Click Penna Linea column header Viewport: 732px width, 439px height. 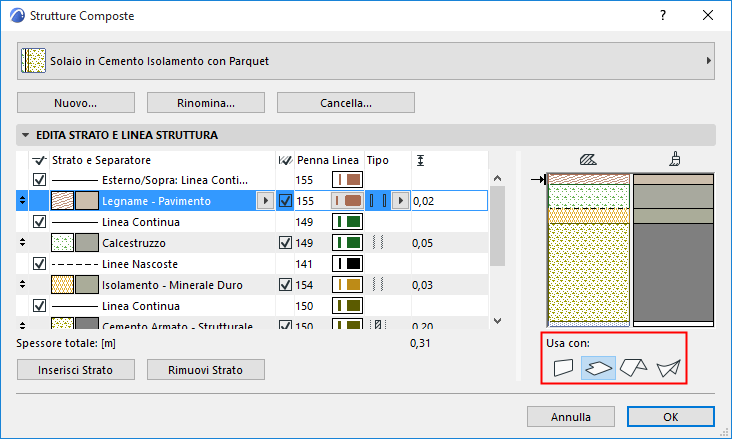328,160
